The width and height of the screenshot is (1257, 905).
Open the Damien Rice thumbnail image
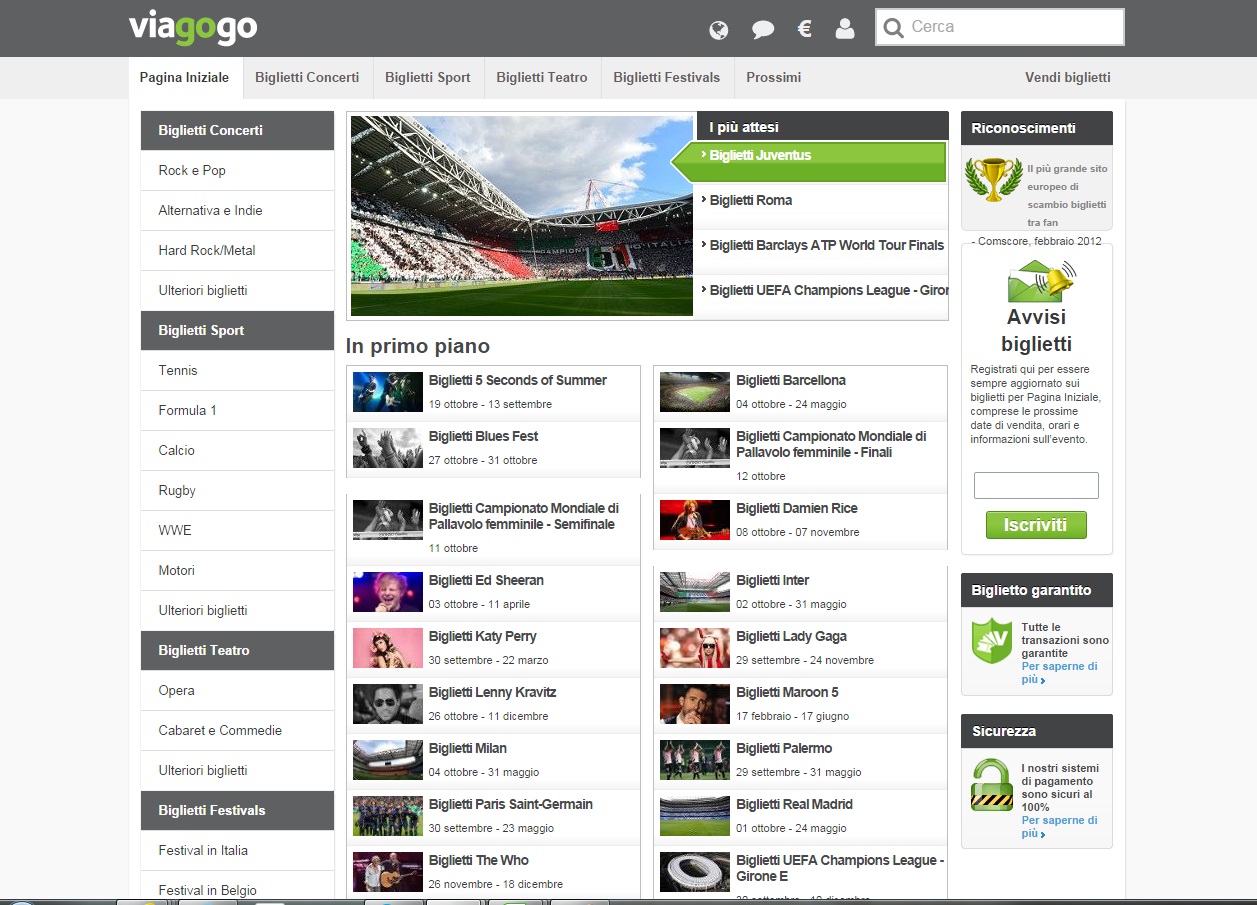[x=695, y=520]
